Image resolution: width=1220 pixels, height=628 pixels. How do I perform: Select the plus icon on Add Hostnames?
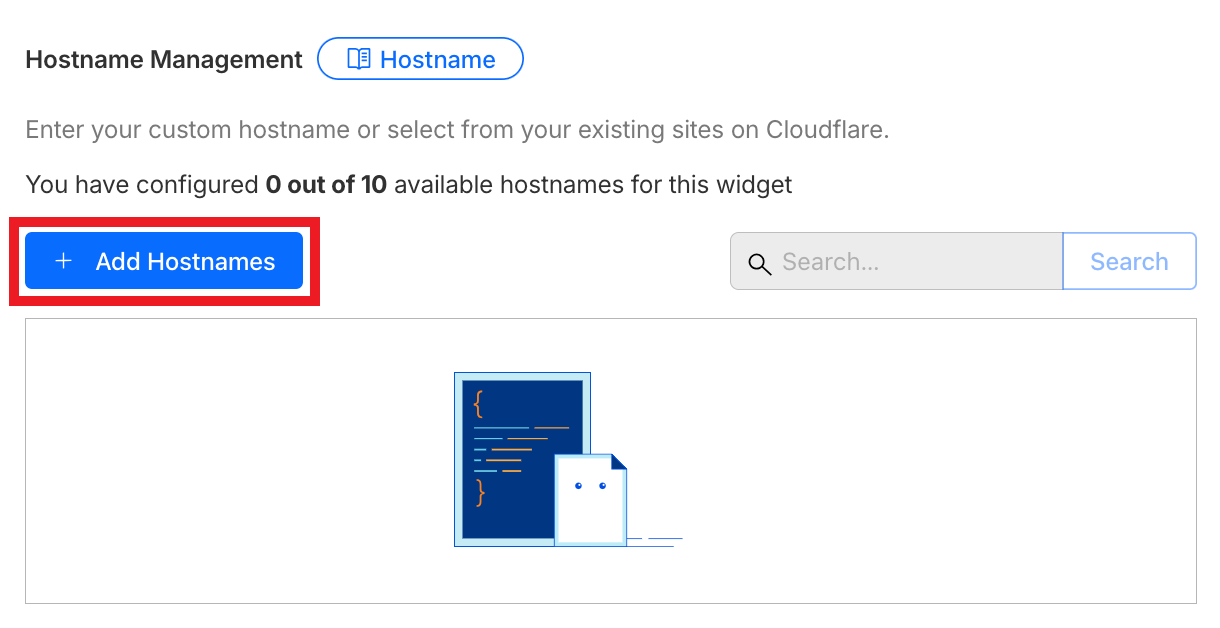pyautogui.click(x=63, y=260)
